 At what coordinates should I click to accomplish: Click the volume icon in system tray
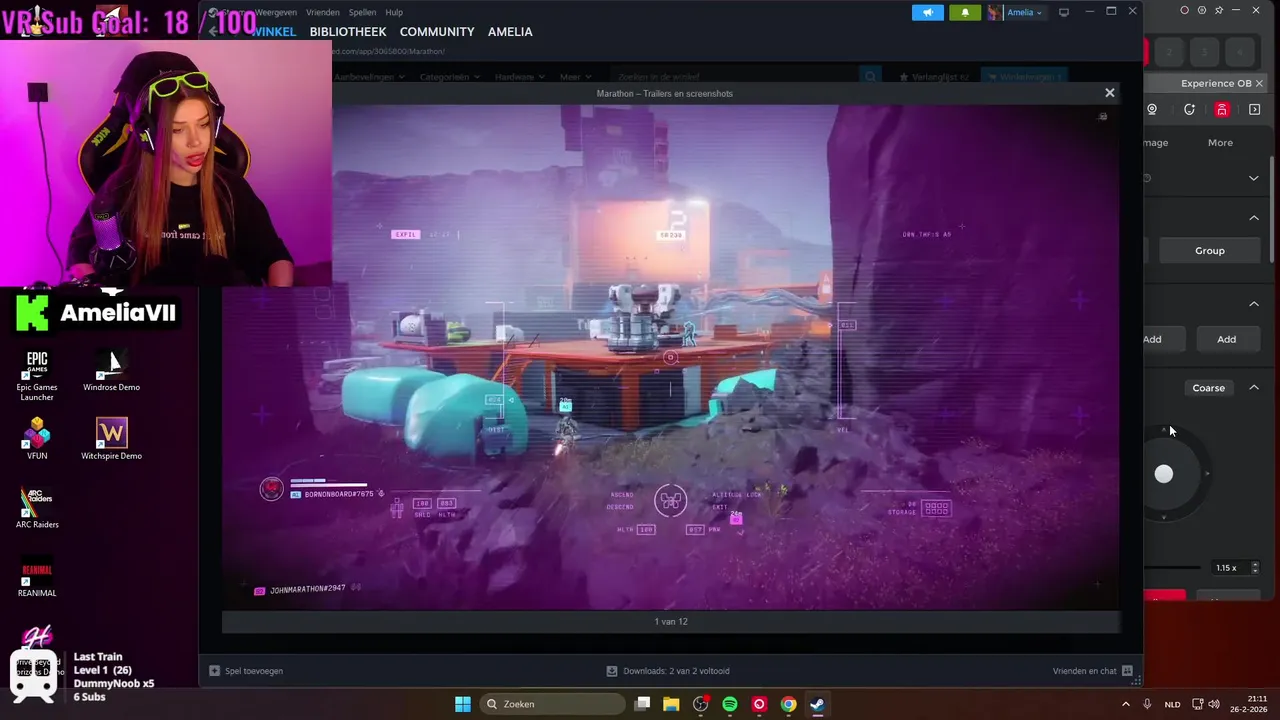[x=1215, y=704]
